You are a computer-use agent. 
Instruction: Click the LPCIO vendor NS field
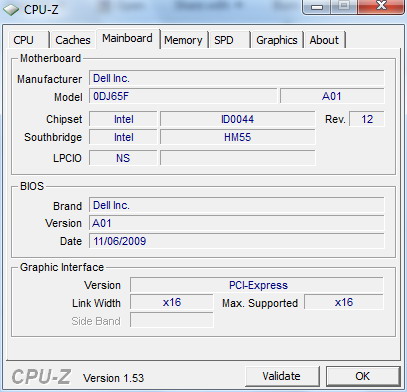pyautogui.click(x=123, y=158)
